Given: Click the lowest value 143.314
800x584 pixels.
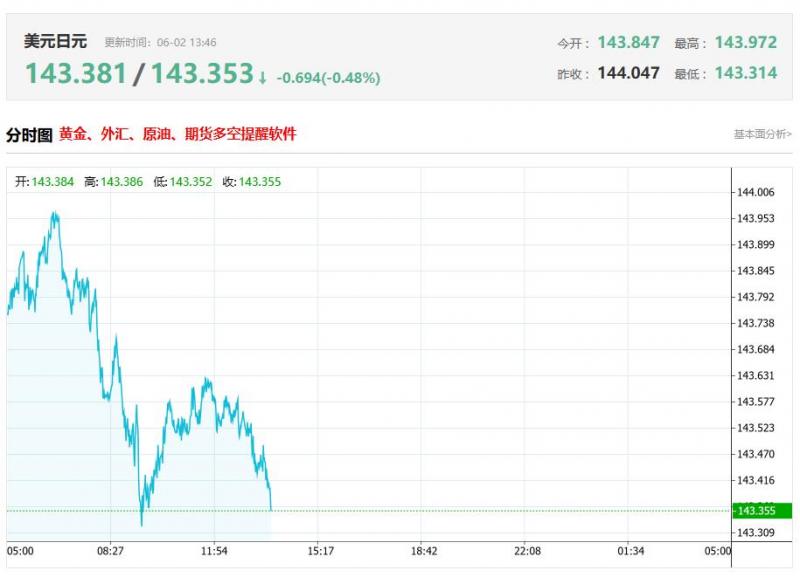Looking at the screenshot, I should click(745, 73).
